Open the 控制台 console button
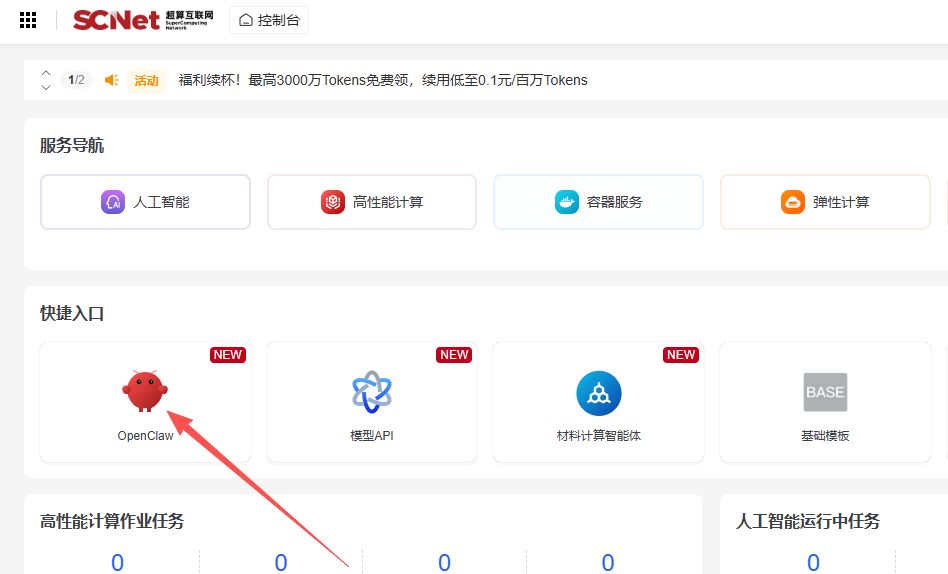This screenshot has width=948, height=574. (x=269, y=20)
